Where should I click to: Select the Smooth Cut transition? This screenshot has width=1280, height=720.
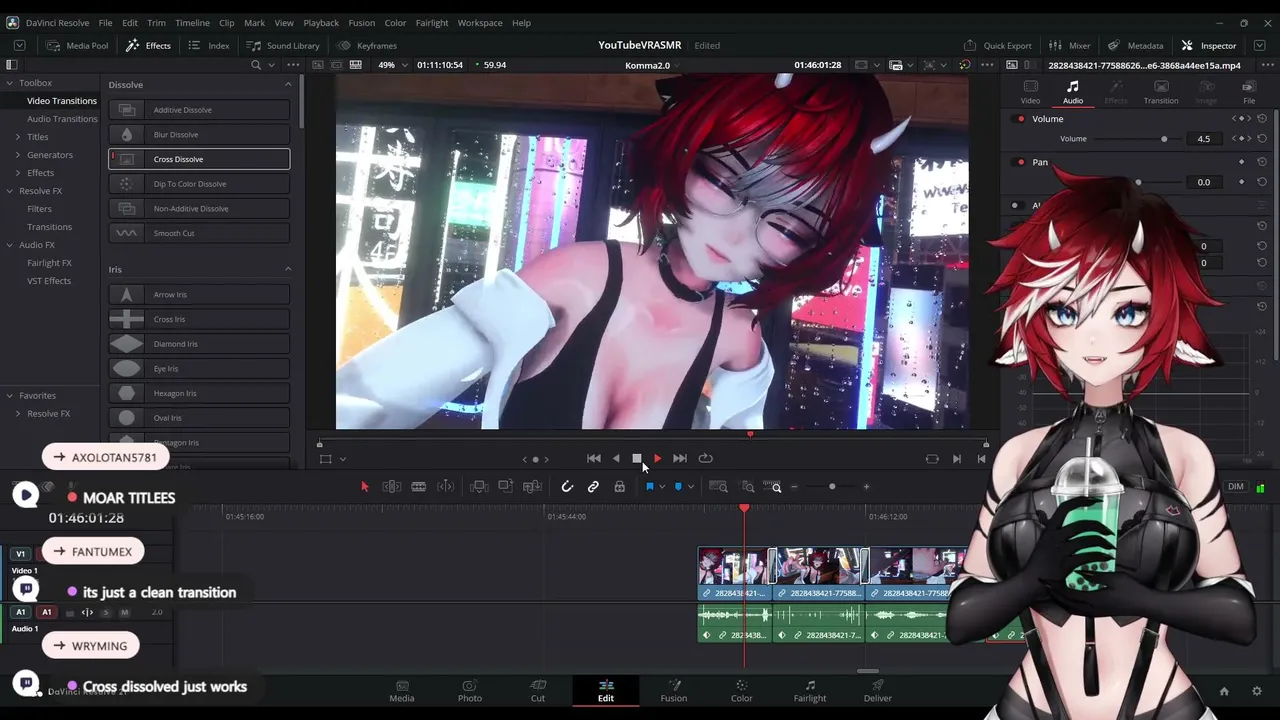[199, 233]
